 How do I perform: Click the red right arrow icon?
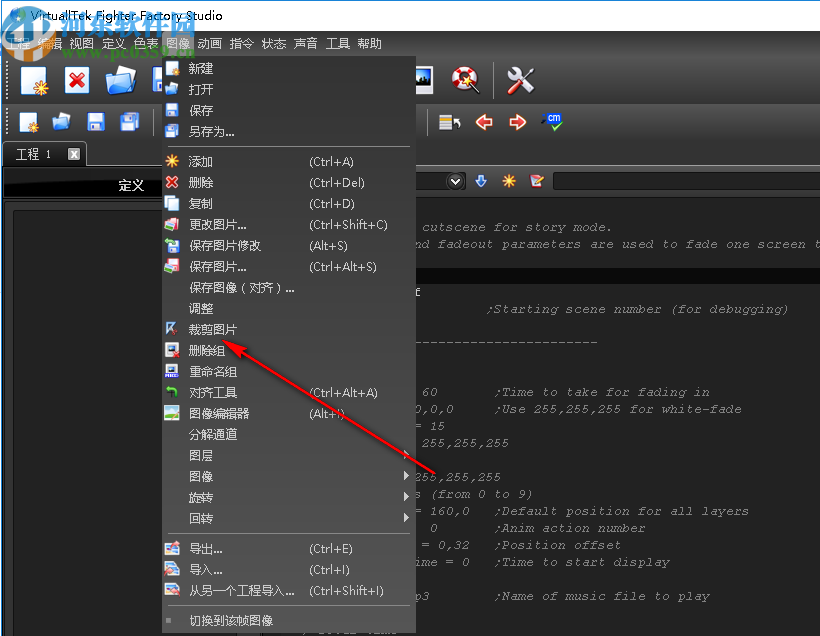pyautogui.click(x=517, y=122)
